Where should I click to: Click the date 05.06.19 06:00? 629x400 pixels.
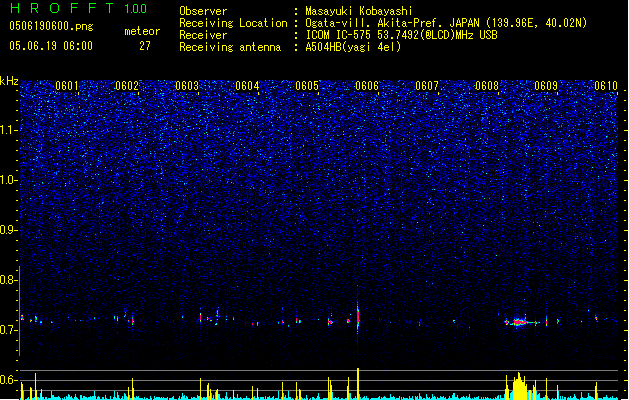pyautogui.click(x=51, y=46)
